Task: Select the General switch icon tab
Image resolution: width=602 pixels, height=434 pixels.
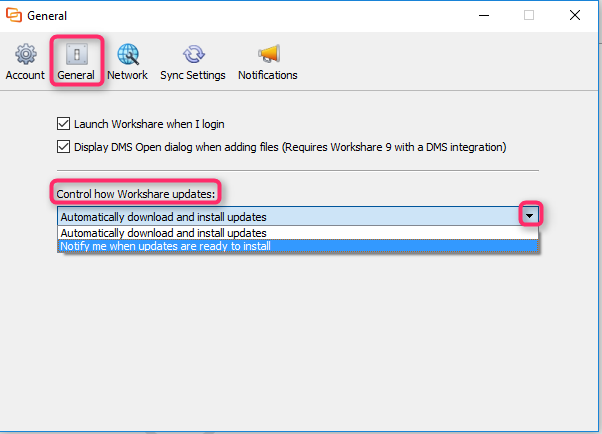Action: tap(76, 62)
